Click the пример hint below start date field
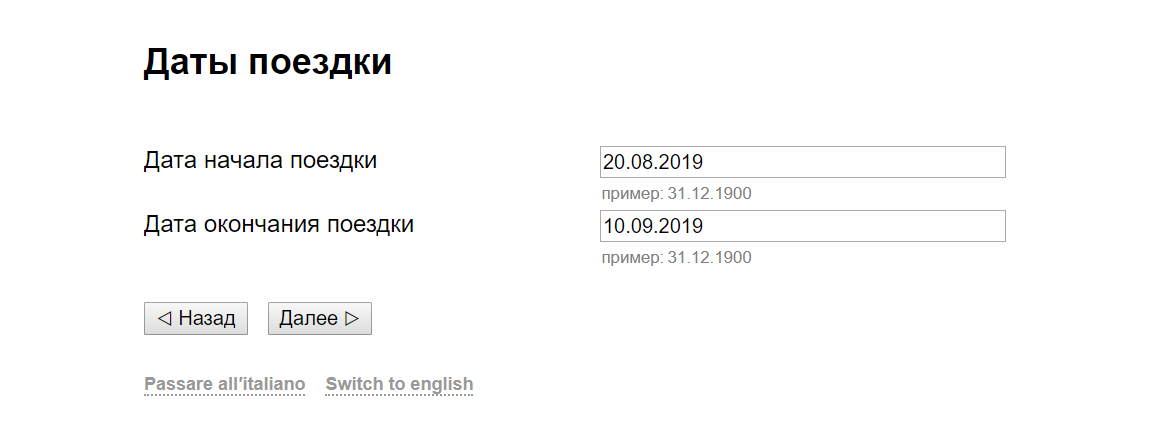Screen dimensions: 1169x438 [x=676, y=194]
